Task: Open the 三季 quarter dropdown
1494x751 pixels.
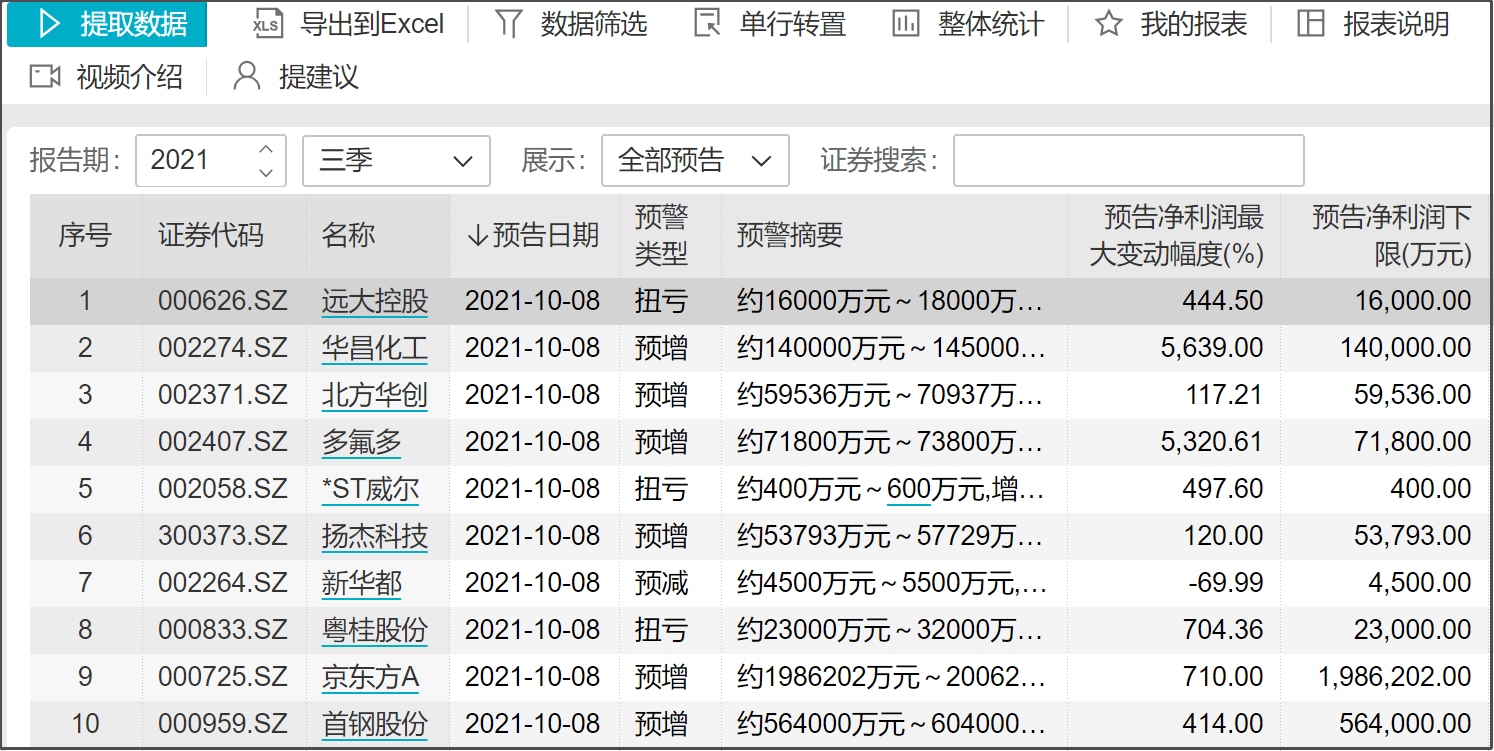Action: [x=397, y=160]
